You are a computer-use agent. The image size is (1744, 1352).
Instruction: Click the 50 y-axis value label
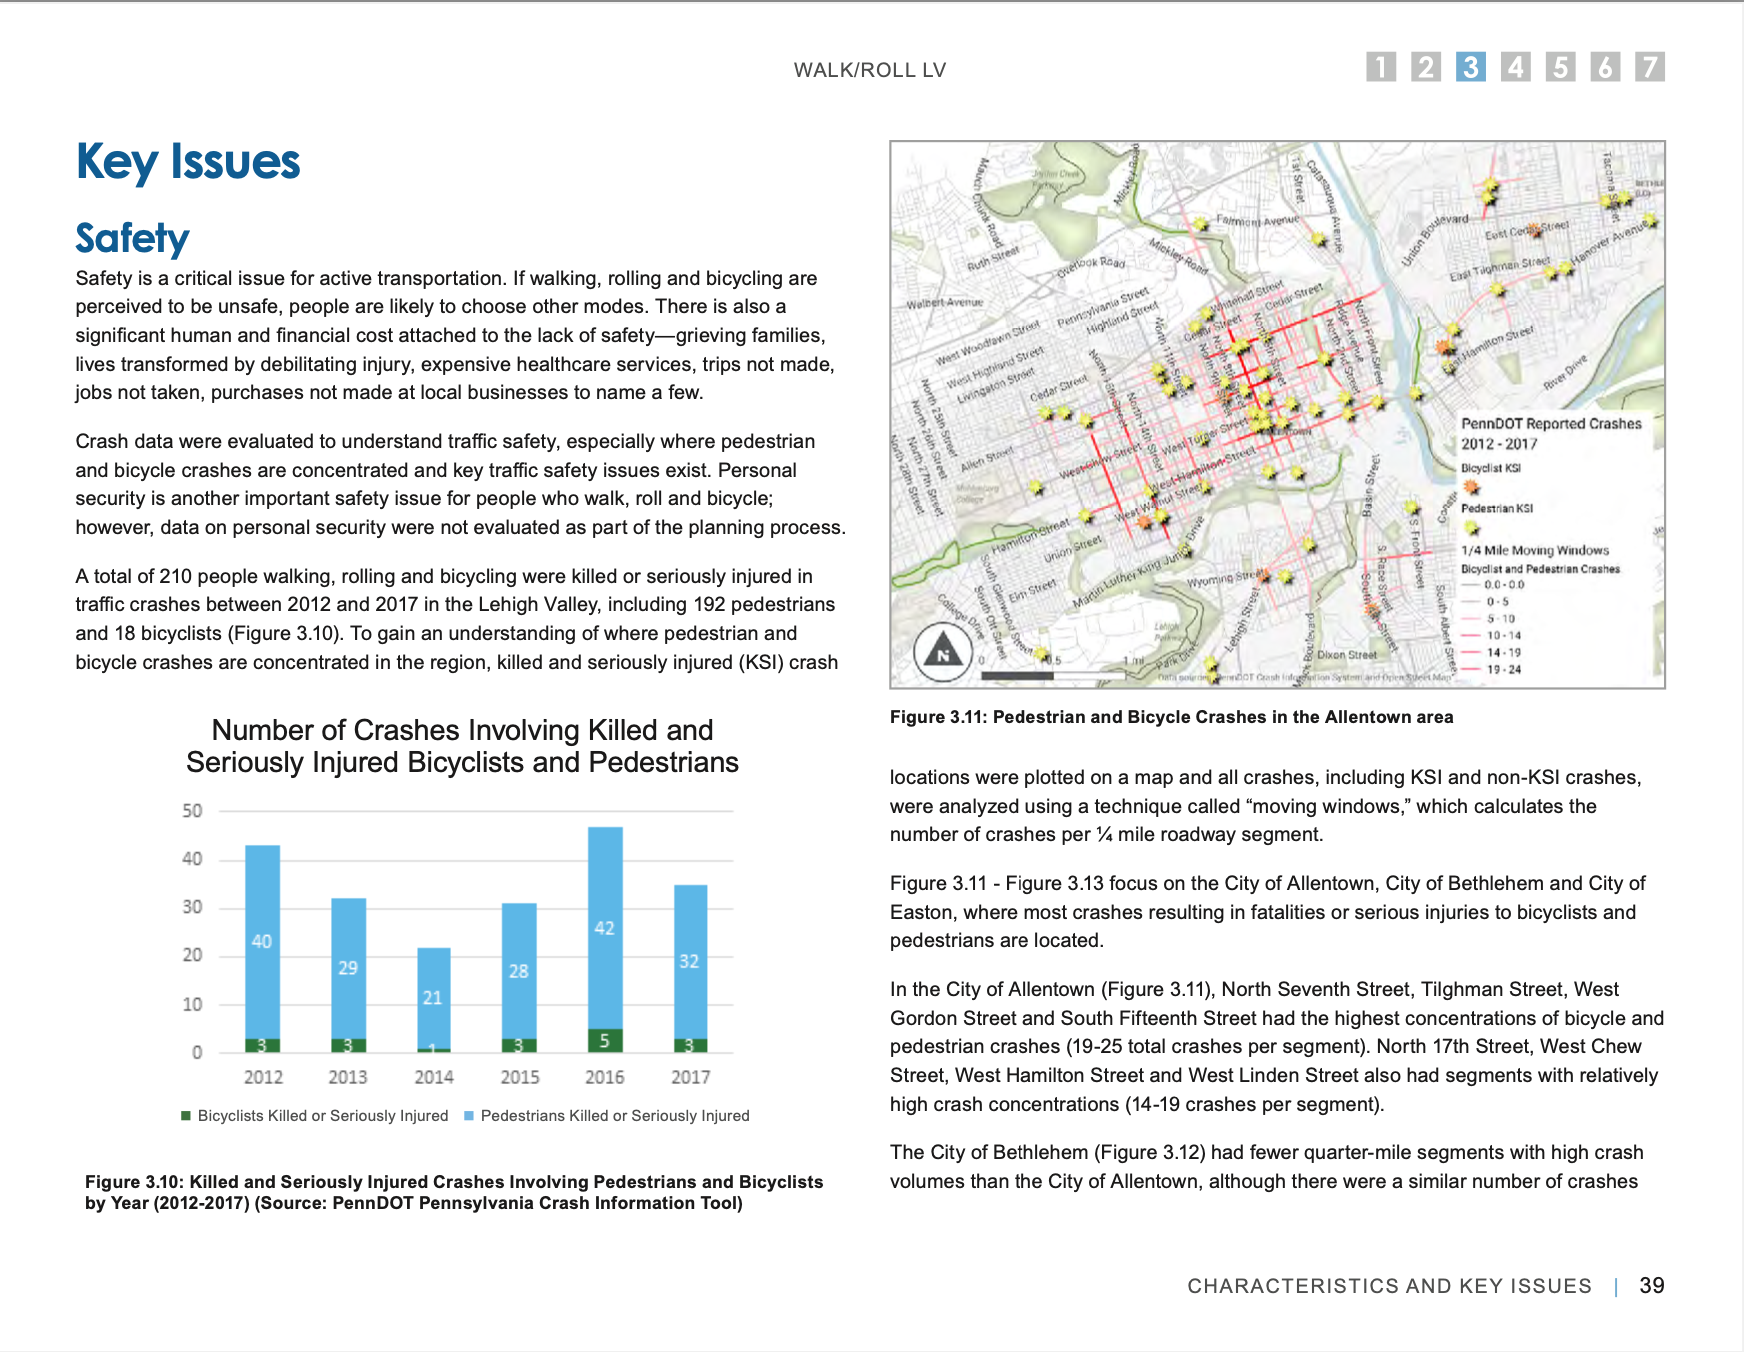pyautogui.click(x=192, y=811)
